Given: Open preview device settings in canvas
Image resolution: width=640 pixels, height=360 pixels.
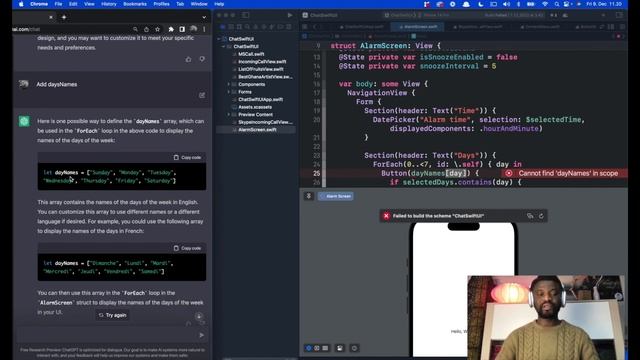Looking at the screenshot, I should coord(340,348).
